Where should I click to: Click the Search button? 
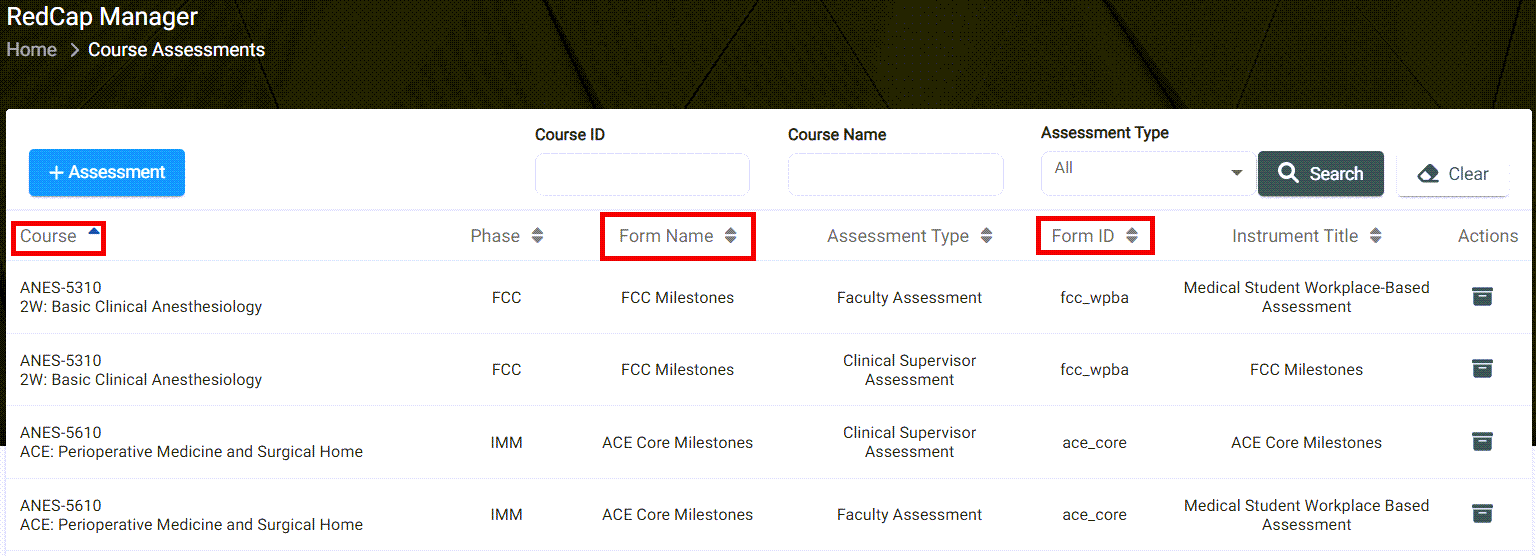pos(1320,174)
